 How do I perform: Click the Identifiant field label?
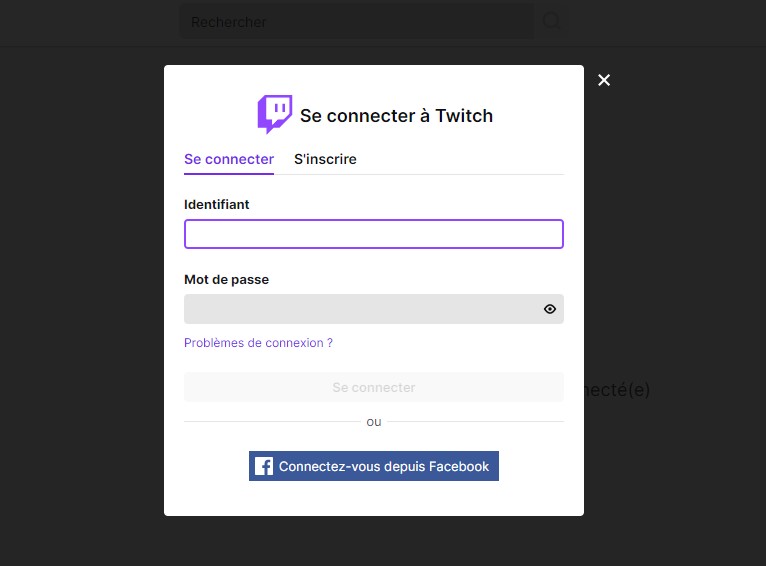[217, 204]
